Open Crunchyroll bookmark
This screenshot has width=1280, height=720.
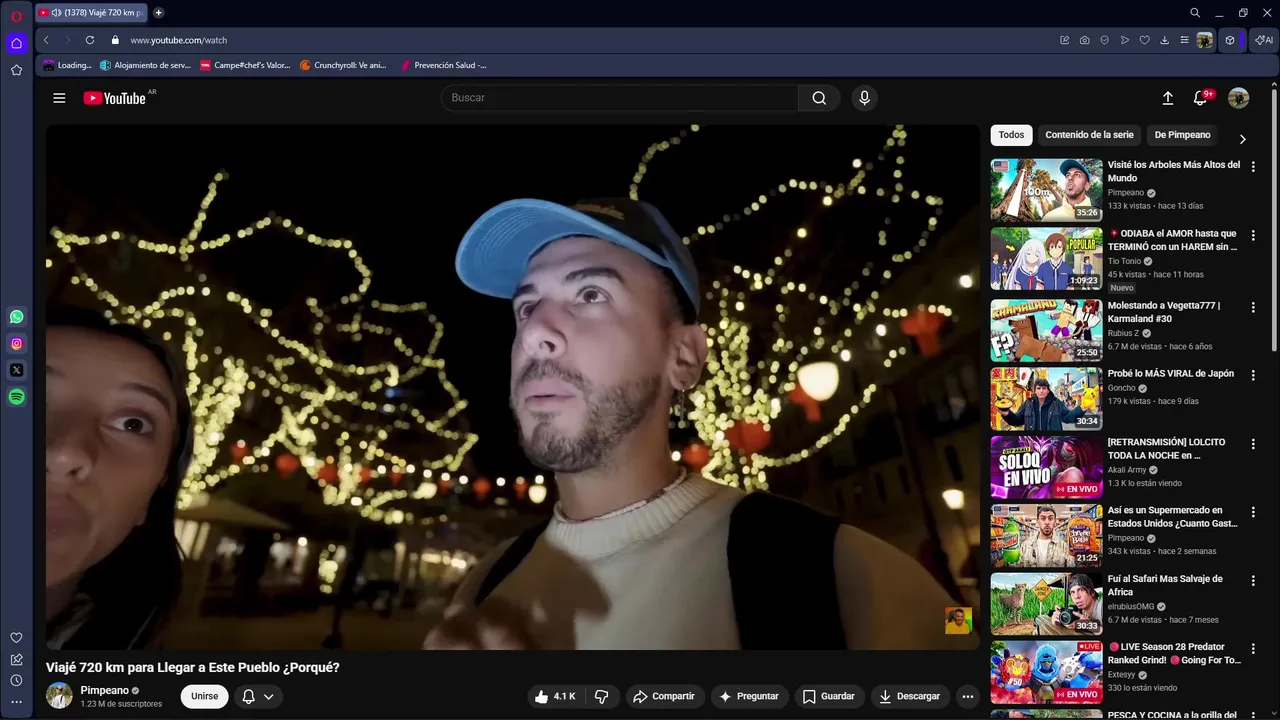pos(343,65)
